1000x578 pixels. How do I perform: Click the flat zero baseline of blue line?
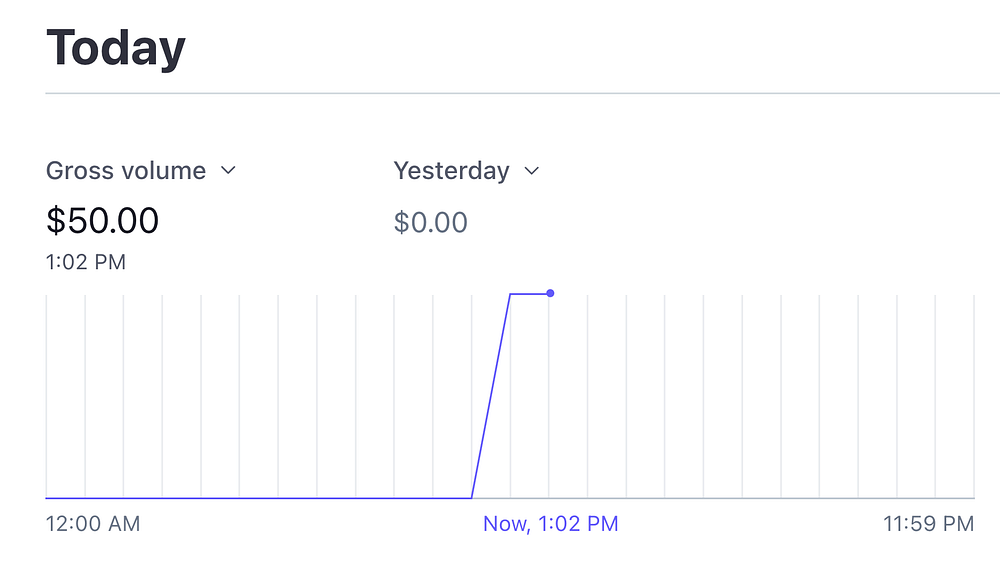tap(260, 497)
